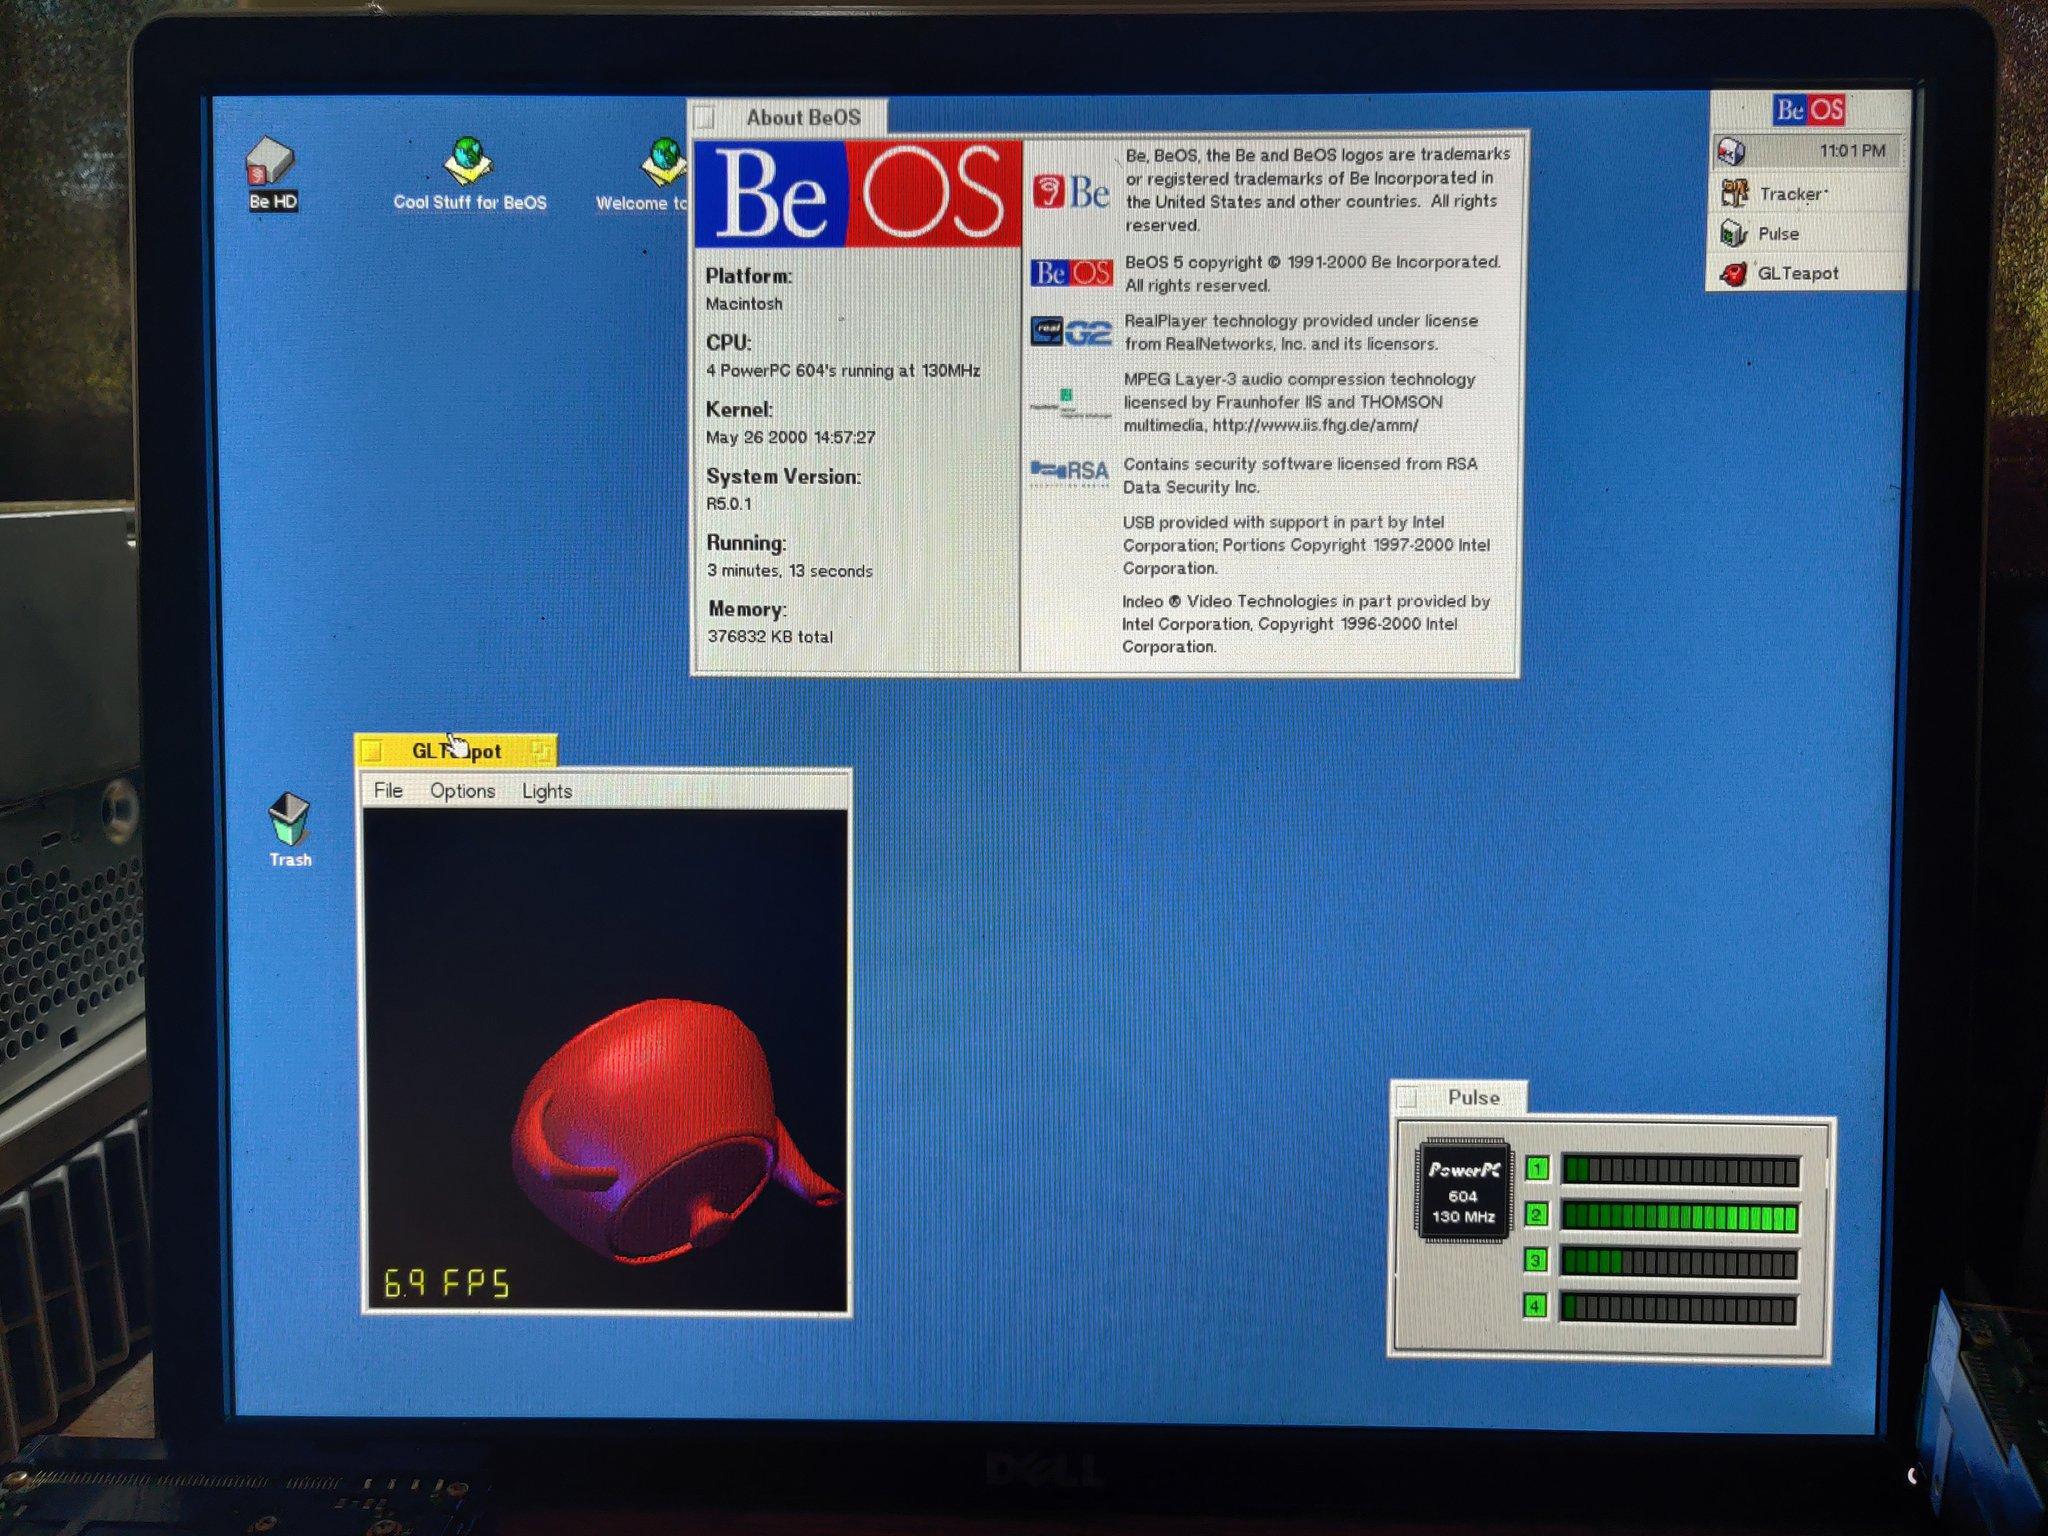Toggle CPU 2 button in Pulse

pos(1537,1215)
